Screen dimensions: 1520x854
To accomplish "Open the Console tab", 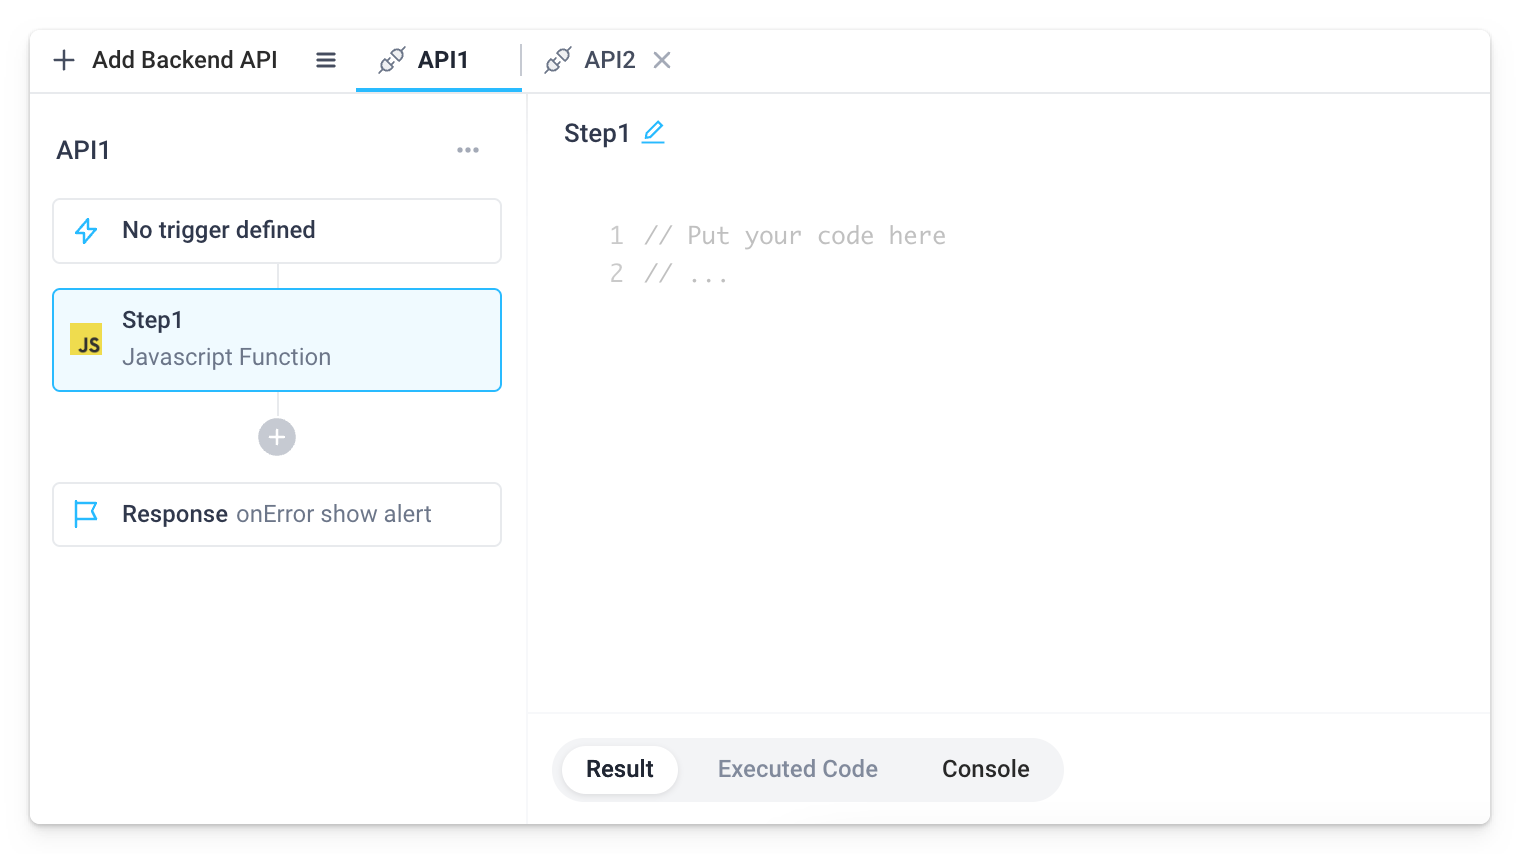I will point(984,769).
